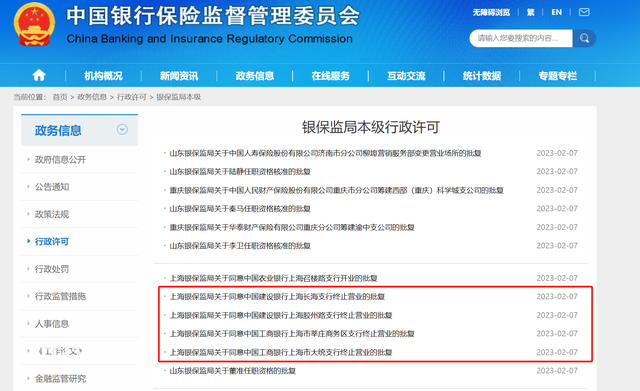Open 工商银行上海市莘庄商务区支行 link
Viewport: 640px width, 391px height.
[x=292, y=334]
